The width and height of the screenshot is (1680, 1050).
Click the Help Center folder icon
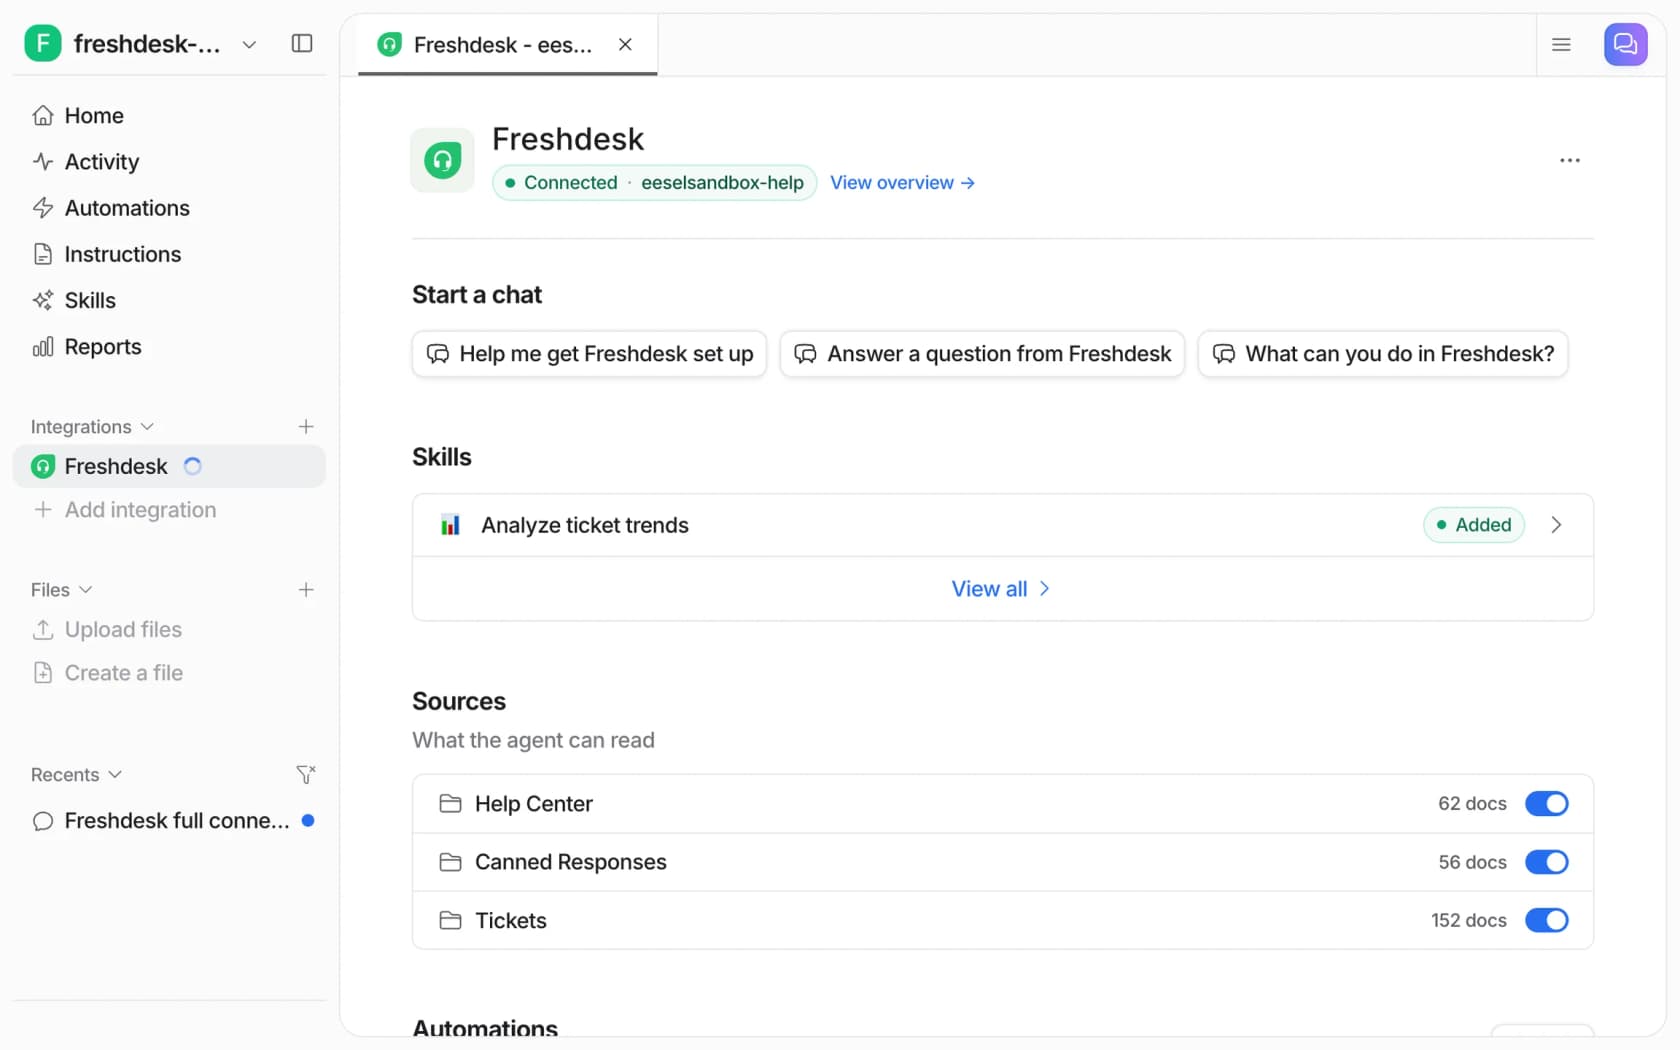[x=451, y=804]
